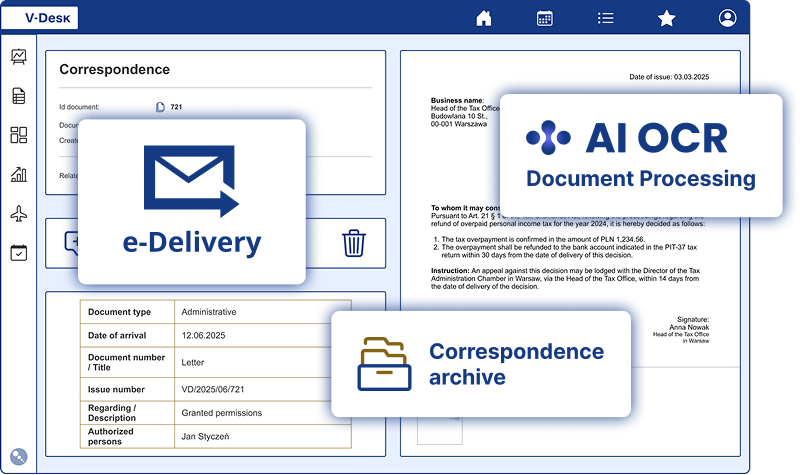Click the Document type label

pyautogui.click(x=119, y=312)
